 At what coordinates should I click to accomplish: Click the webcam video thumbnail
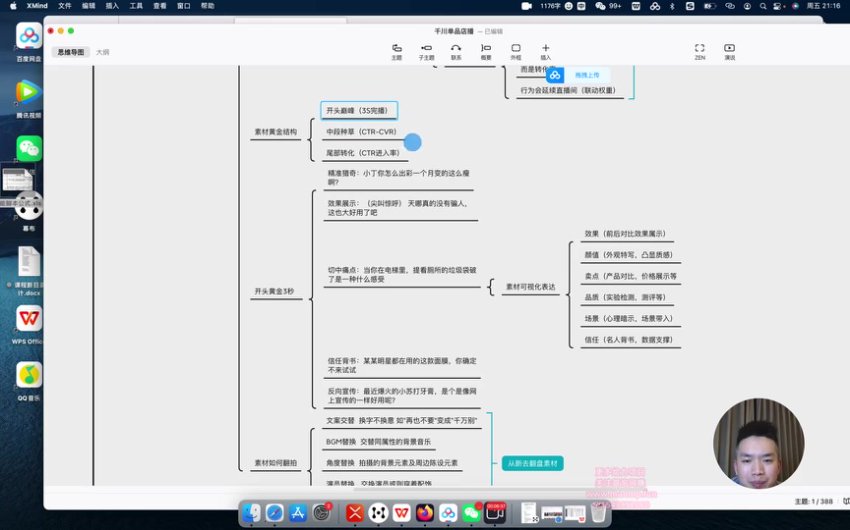(759, 443)
